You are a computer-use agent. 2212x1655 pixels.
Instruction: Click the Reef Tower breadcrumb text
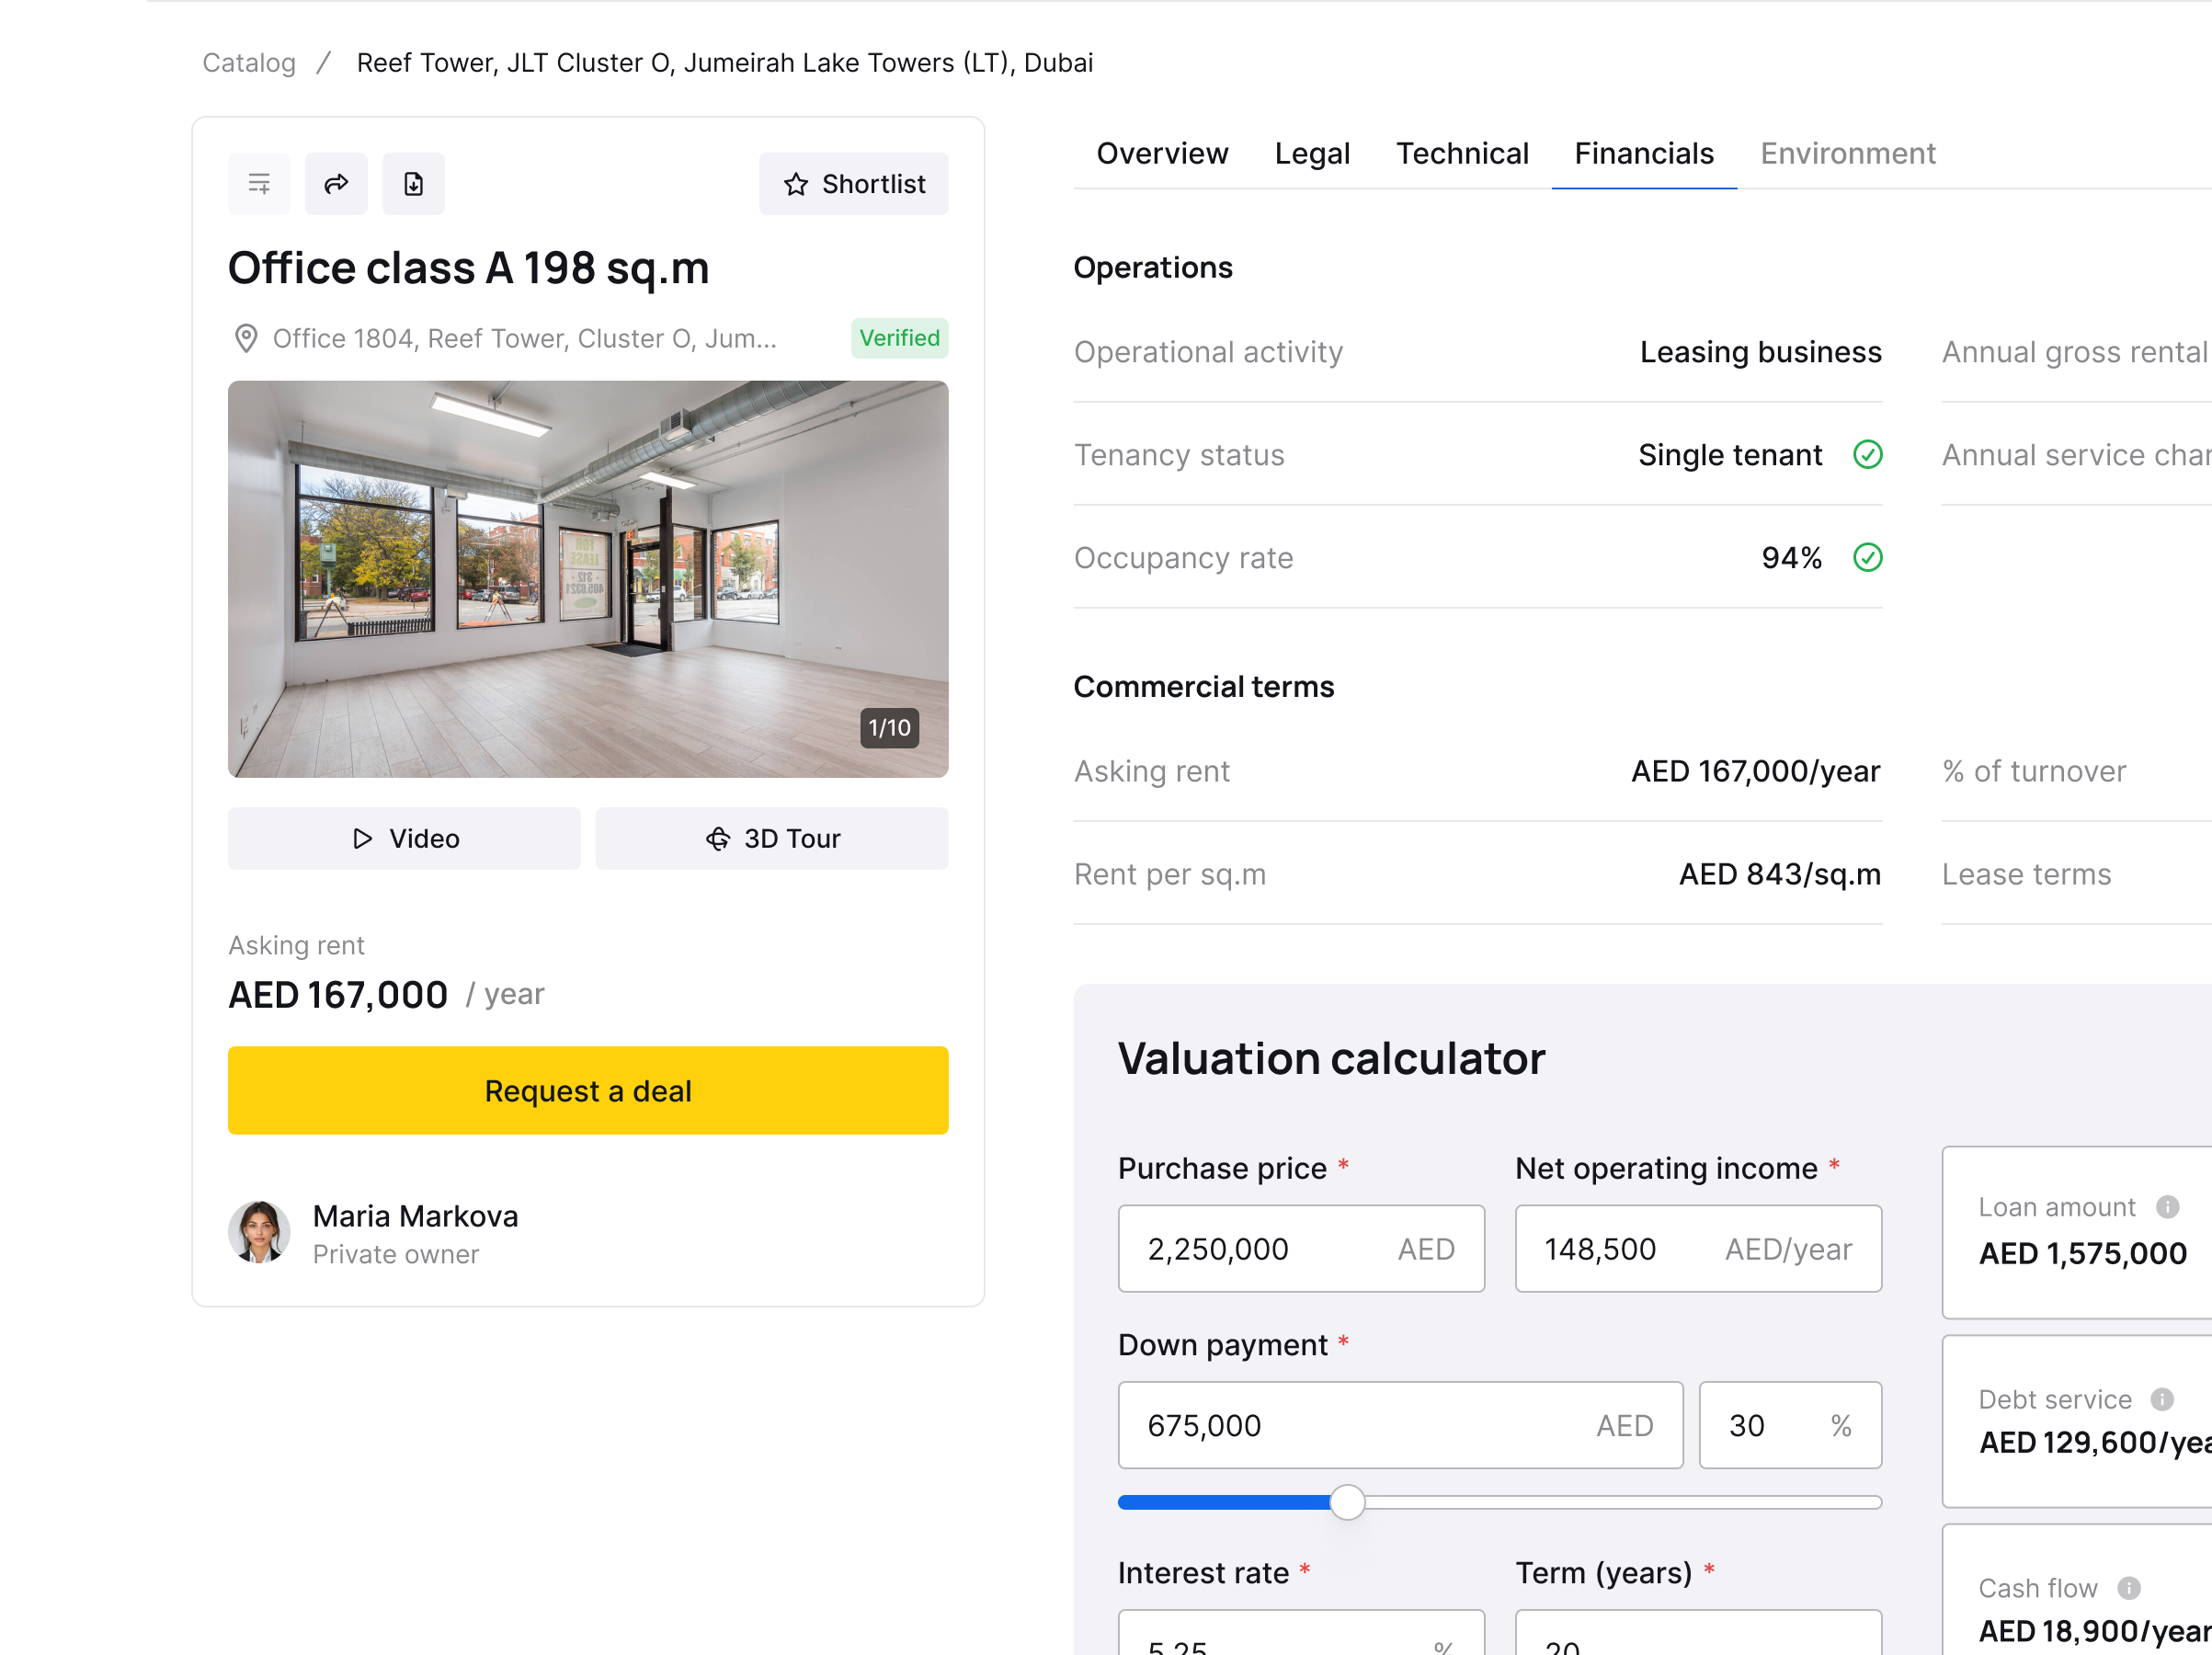(725, 63)
